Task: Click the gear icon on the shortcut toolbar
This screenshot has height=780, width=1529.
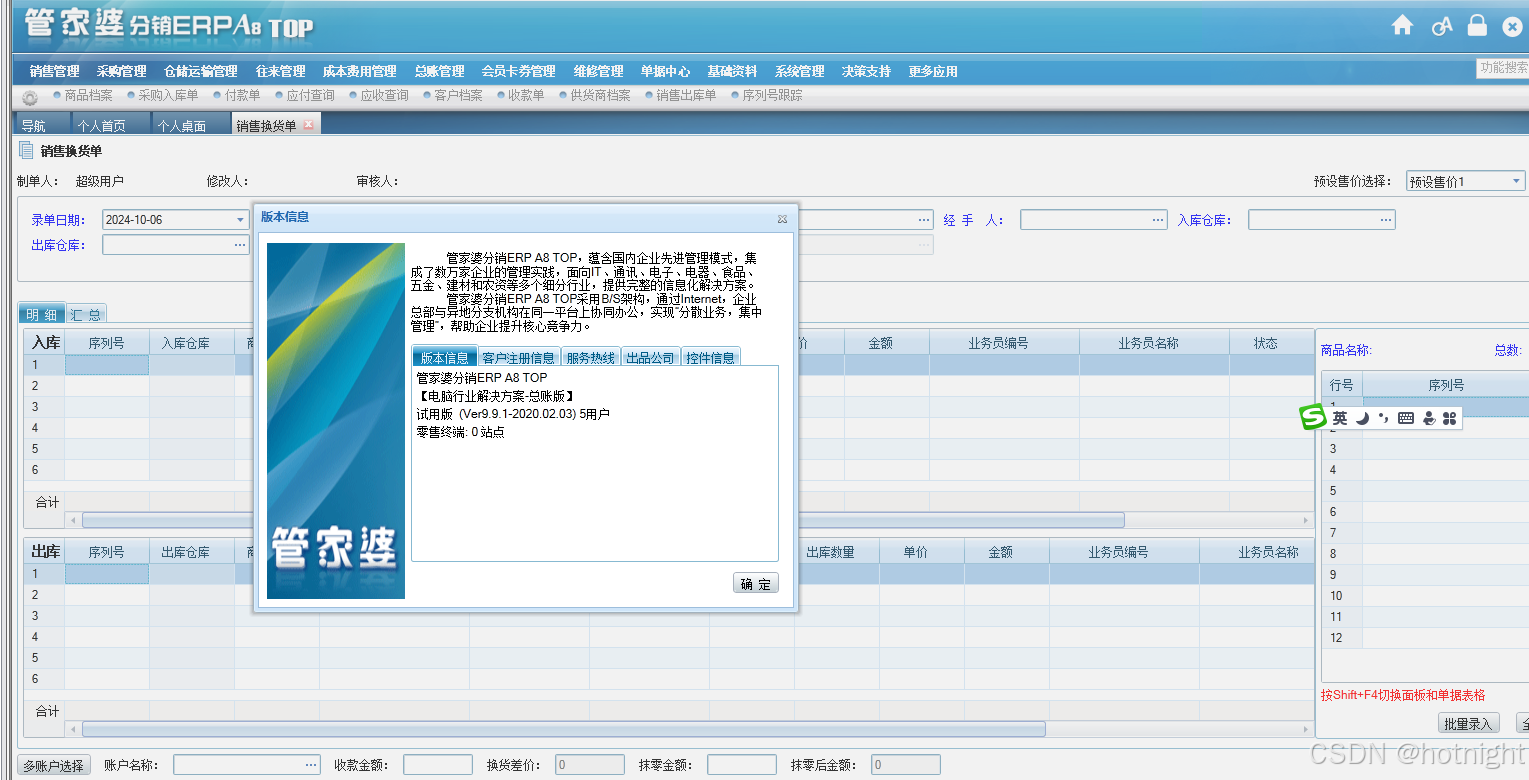Action: pos(28,95)
